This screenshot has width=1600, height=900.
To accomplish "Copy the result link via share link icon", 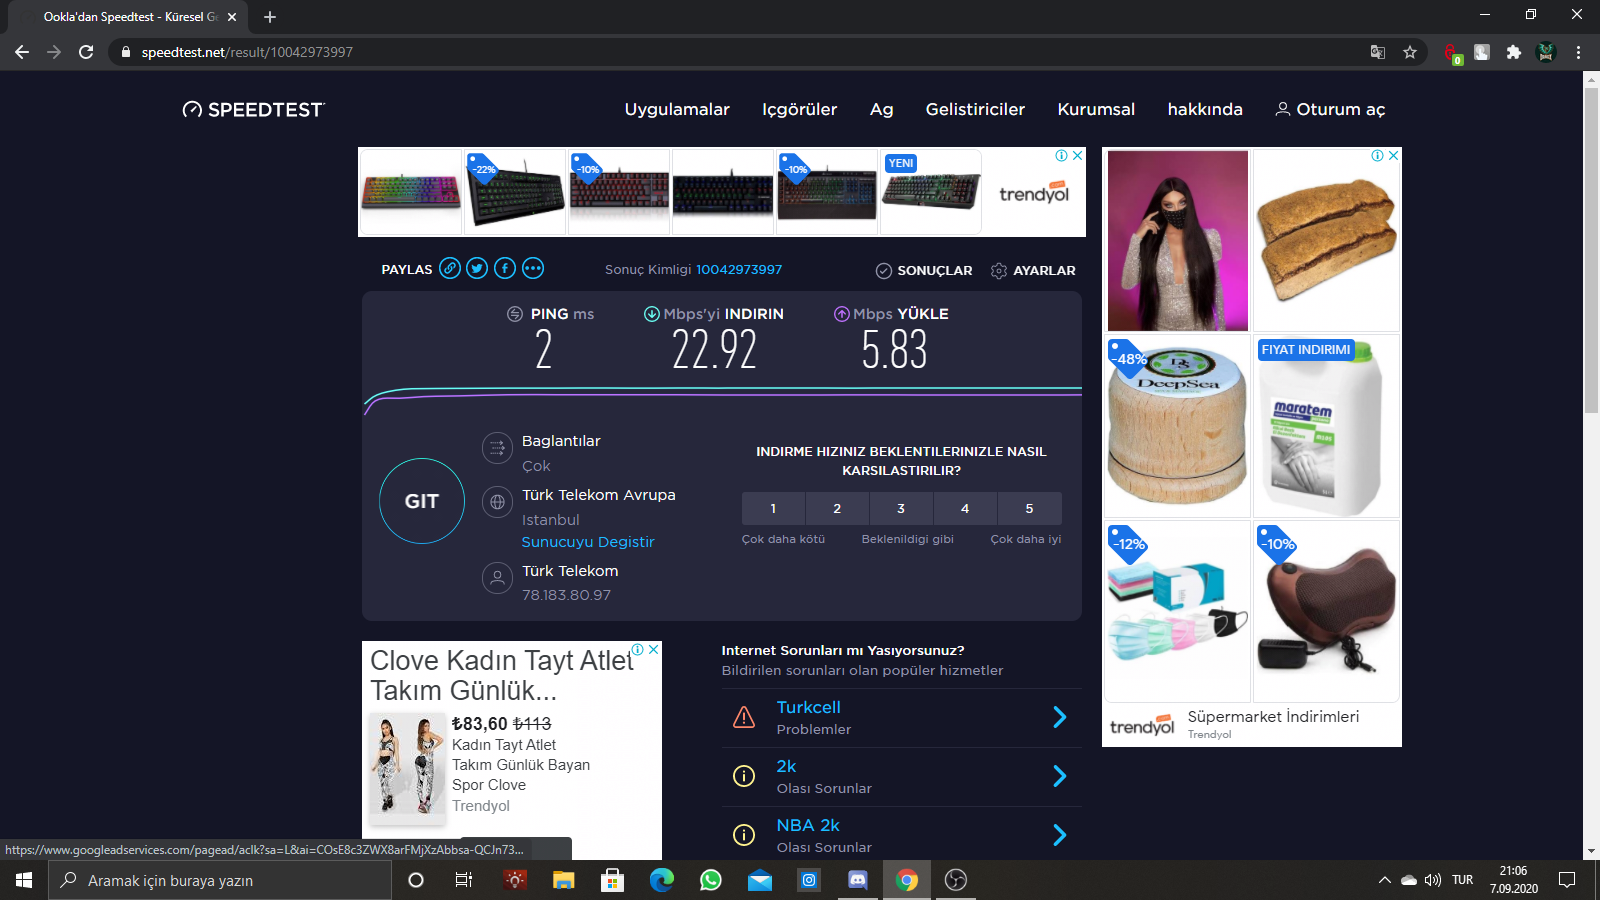I will (450, 268).
